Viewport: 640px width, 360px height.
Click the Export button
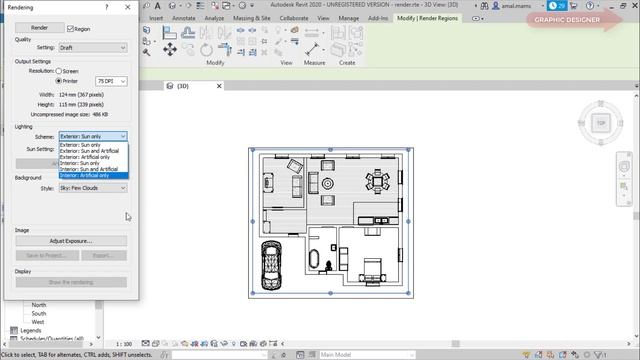(104, 256)
